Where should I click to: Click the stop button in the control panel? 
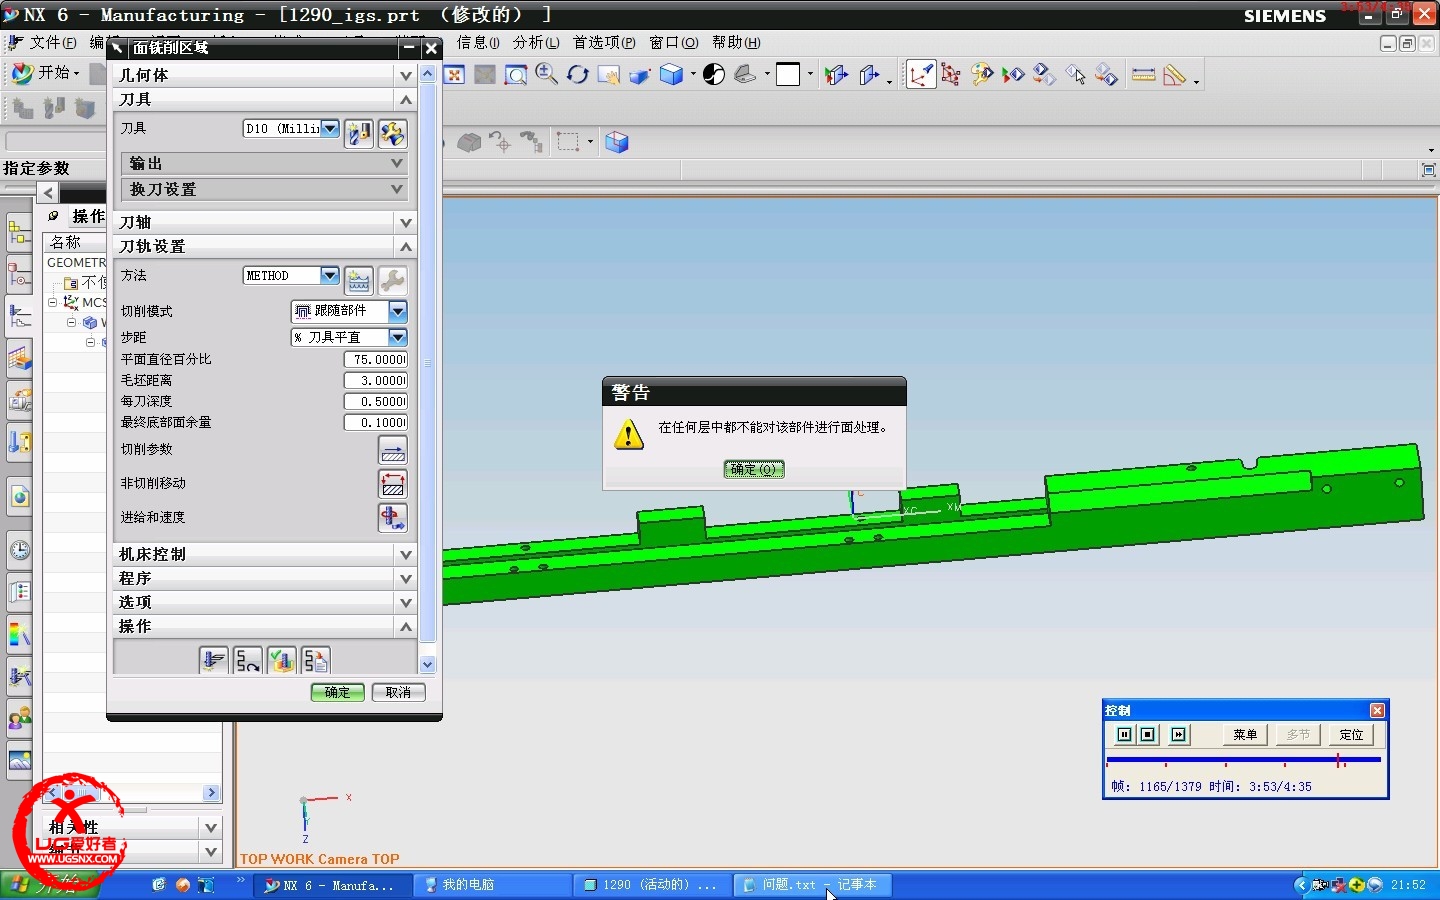(1148, 735)
